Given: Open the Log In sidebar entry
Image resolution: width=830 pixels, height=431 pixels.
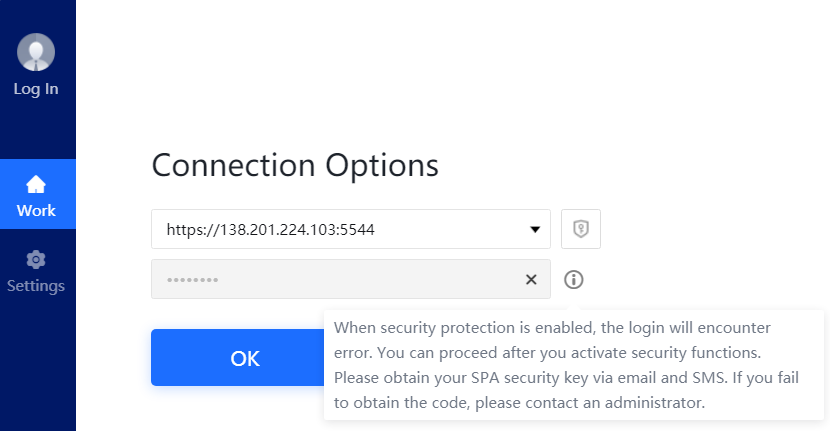Looking at the screenshot, I should point(36,88).
